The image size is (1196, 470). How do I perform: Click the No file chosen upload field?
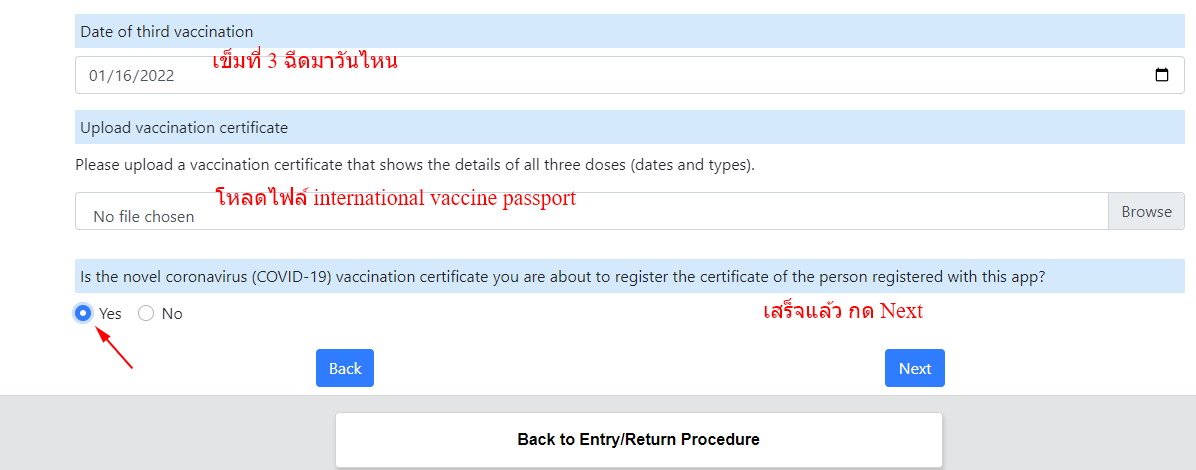point(591,211)
